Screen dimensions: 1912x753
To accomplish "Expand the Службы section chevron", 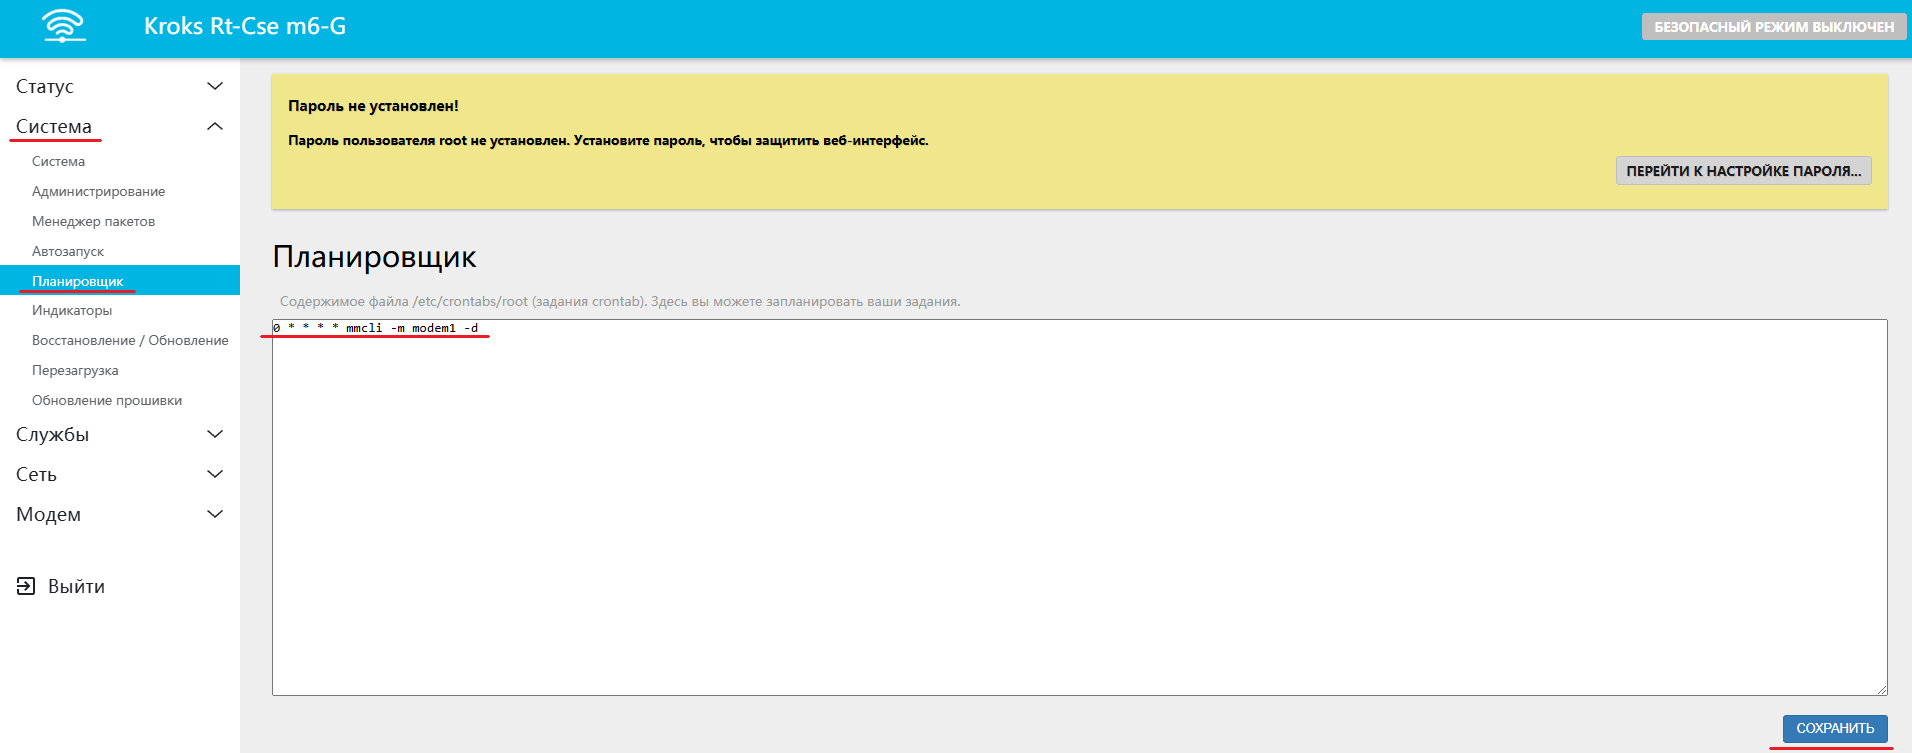I will coord(214,434).
